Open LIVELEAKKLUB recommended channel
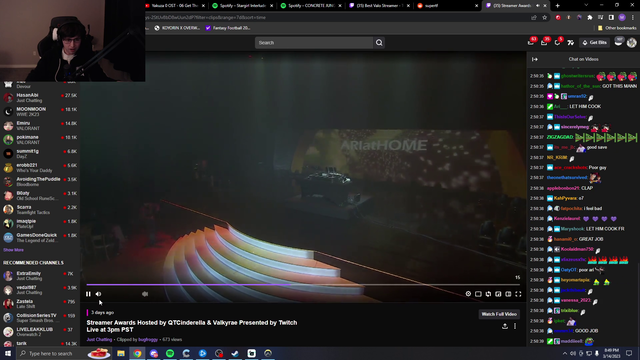This screenshot has width=640, height=360. (x=40, y=332)
